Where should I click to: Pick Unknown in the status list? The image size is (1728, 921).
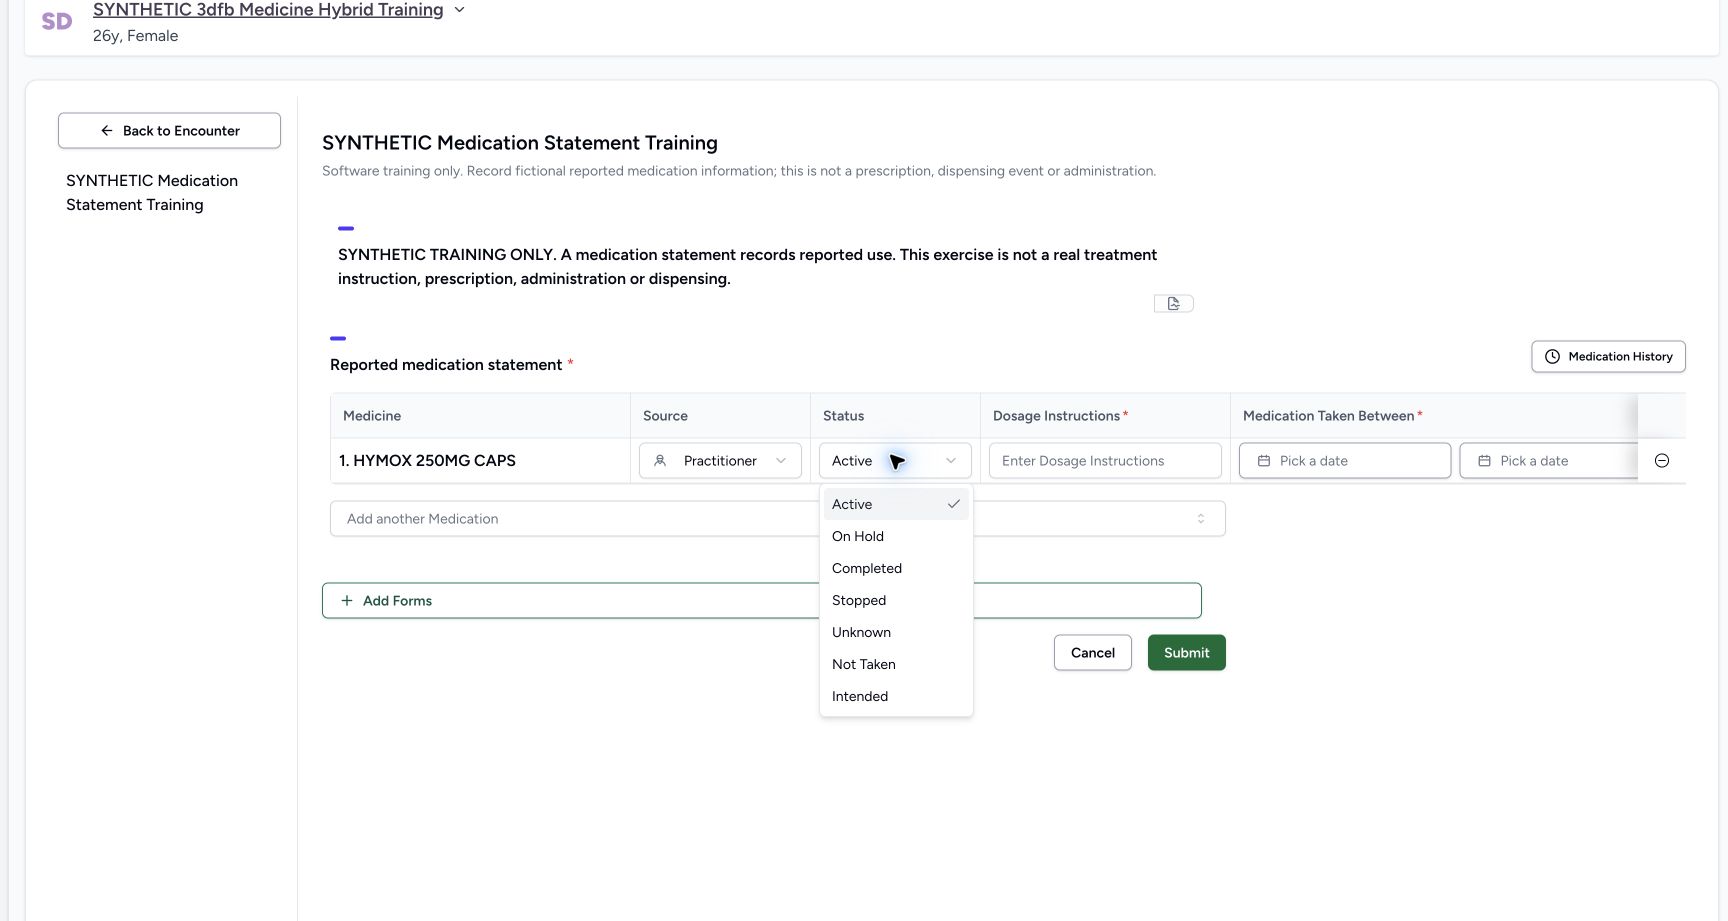tap(896, 632)
